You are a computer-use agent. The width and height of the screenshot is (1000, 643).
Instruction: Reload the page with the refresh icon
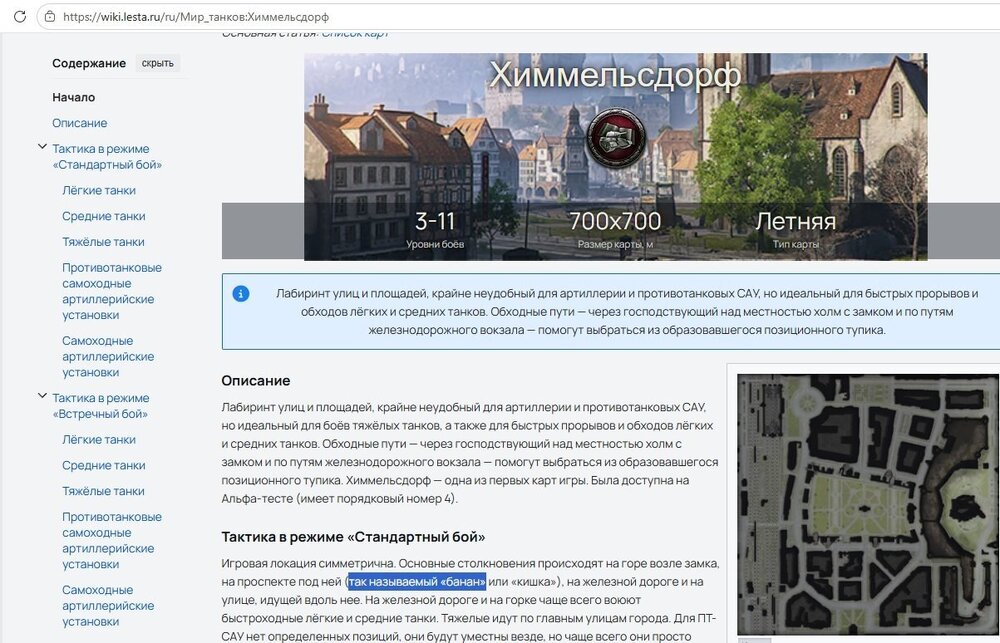pos(20,17)
